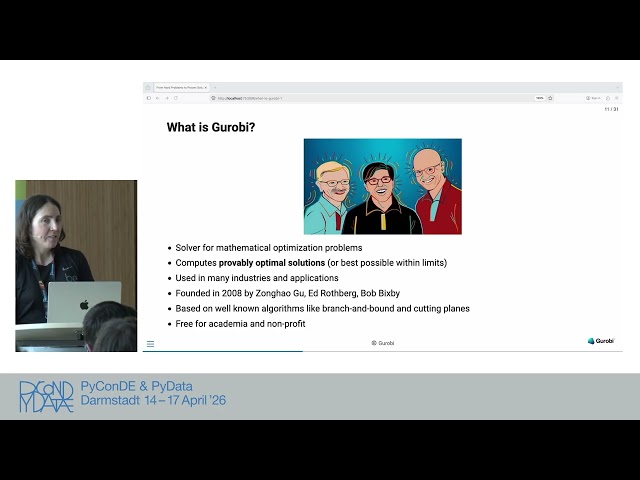
Task: Click the browser back arrow
Action: coord(158,98)
